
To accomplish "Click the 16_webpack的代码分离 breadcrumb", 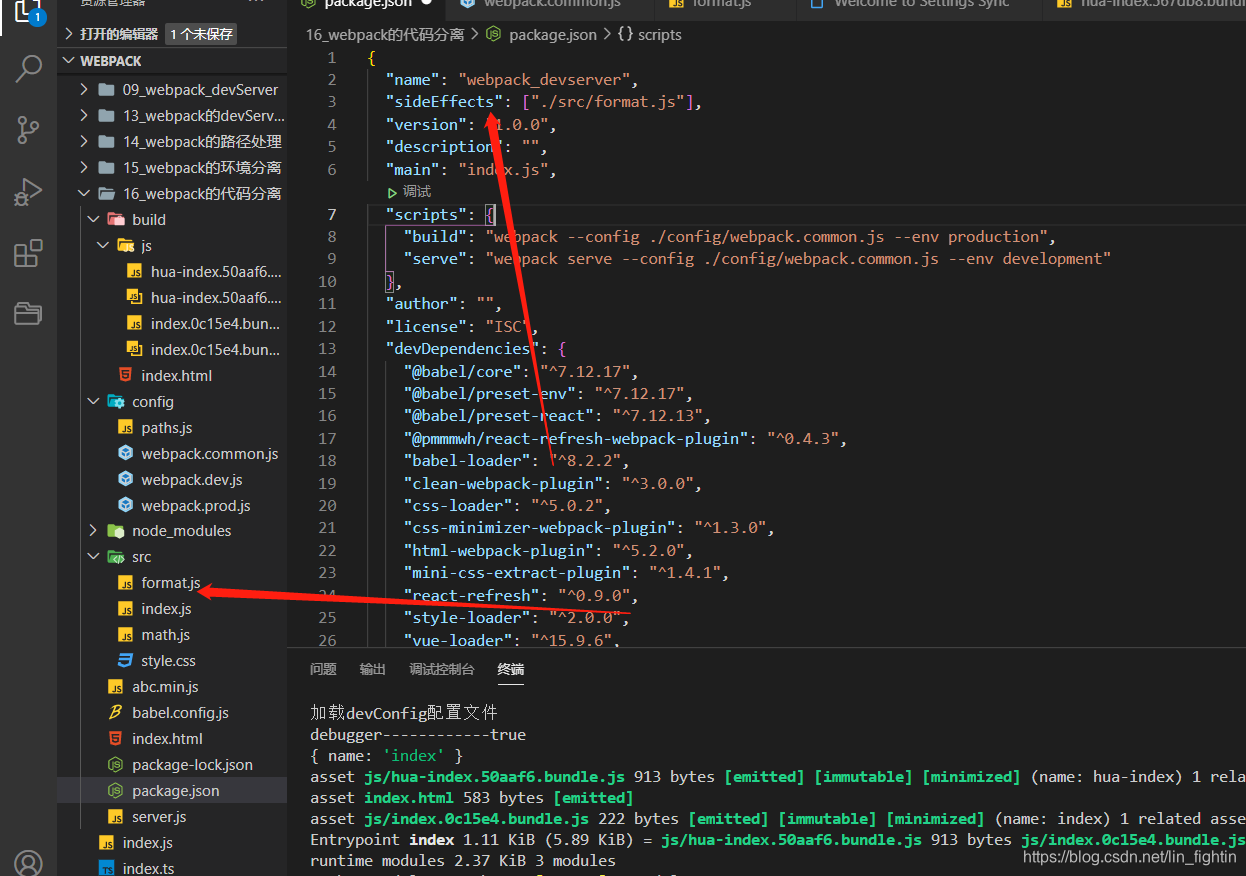I will (385, 34).
